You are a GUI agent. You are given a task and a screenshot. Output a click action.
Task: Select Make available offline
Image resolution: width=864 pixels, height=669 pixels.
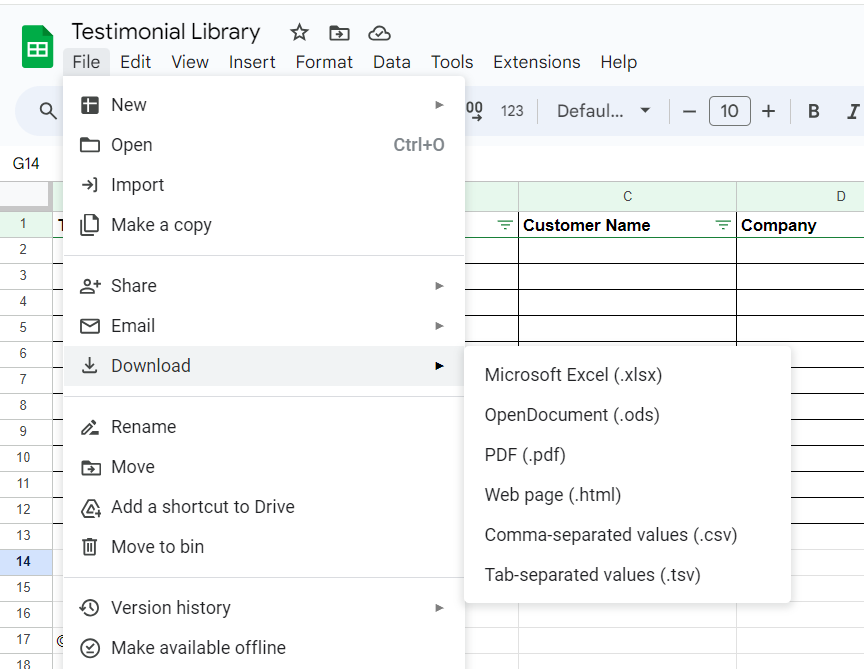pos(264,648)
